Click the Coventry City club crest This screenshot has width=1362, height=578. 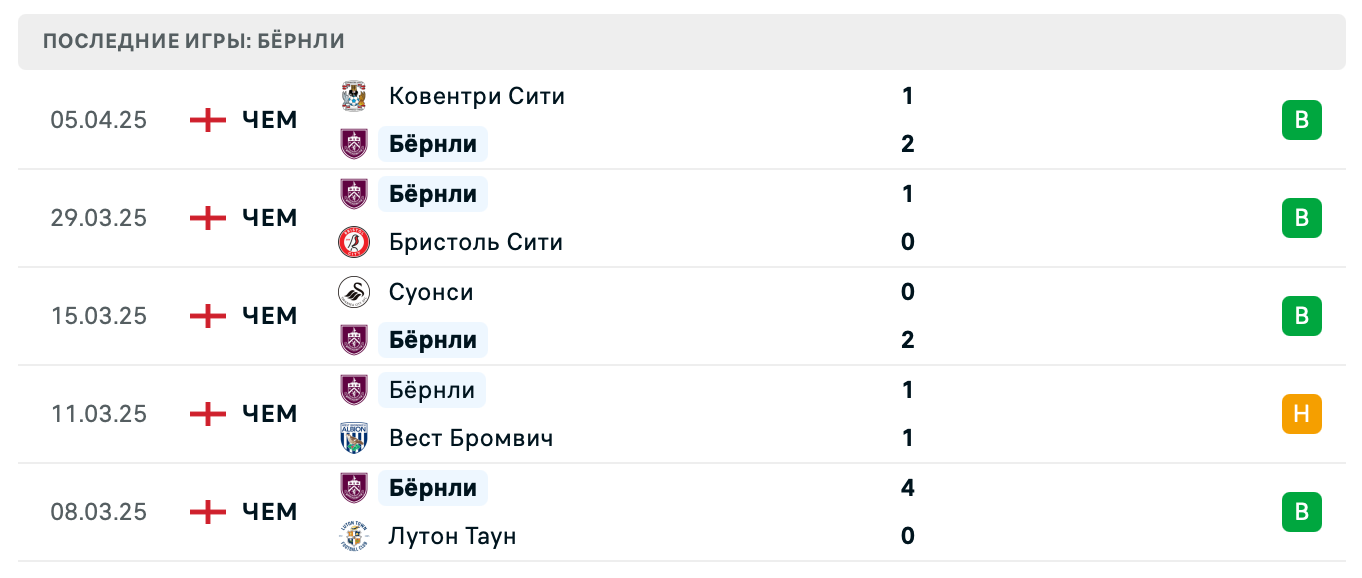coord(355,96)
